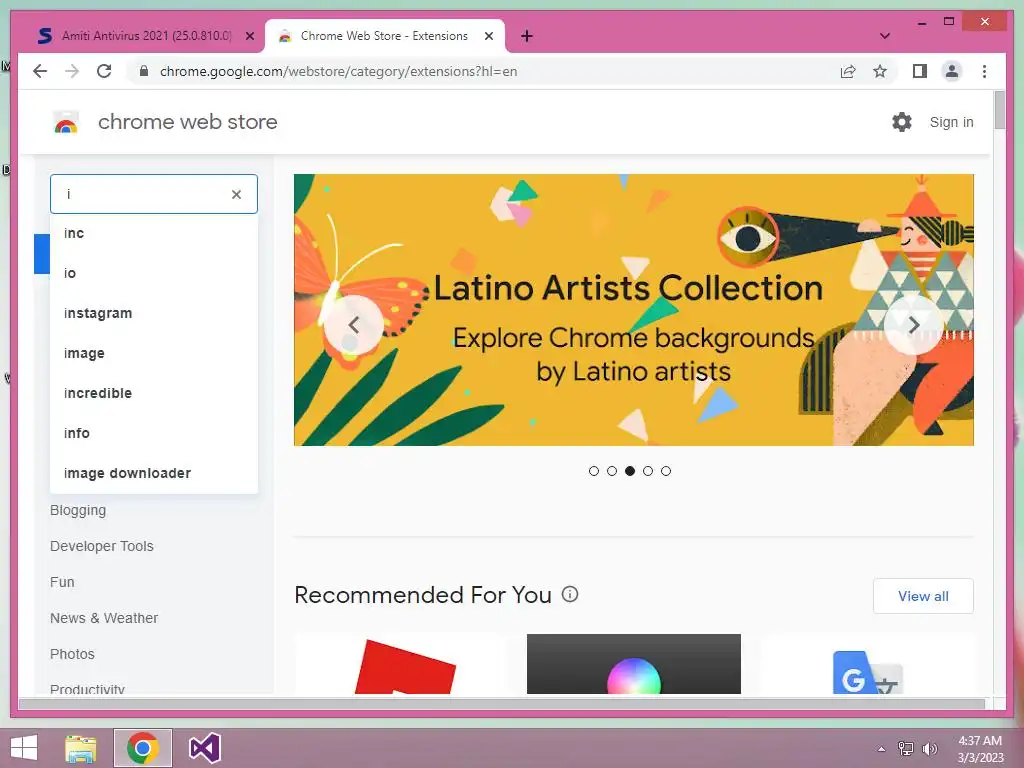
Task: Bookmark this tab with star icon
Action: click(x=880, y=71)
